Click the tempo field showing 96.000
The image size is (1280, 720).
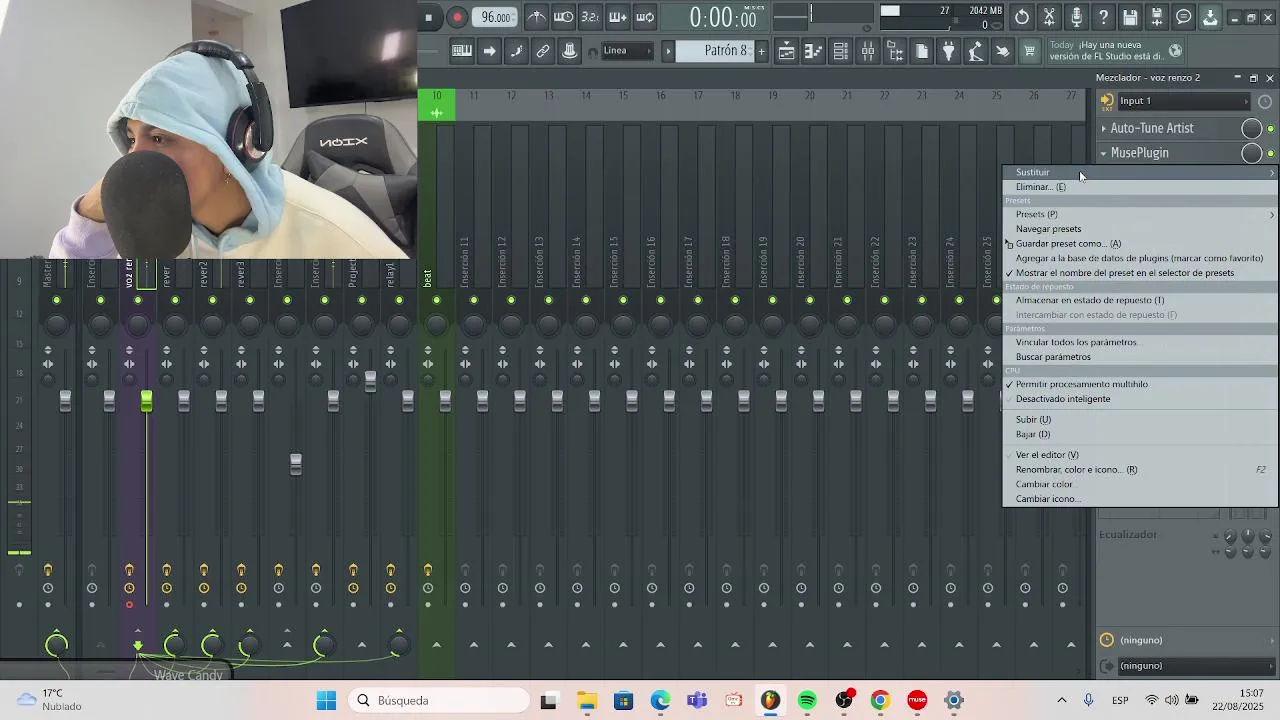[495, 17]
